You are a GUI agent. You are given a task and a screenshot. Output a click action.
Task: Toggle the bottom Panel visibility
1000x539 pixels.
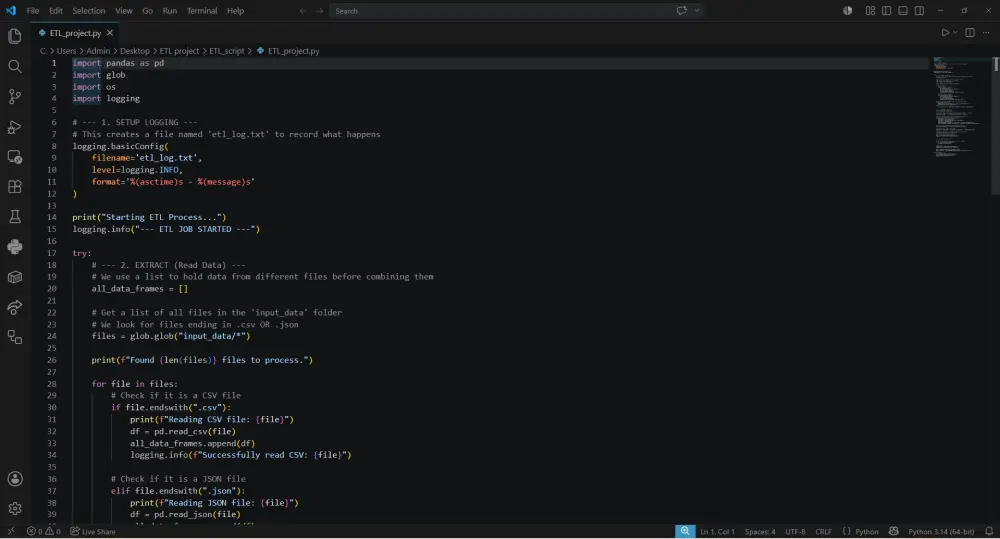902,11
